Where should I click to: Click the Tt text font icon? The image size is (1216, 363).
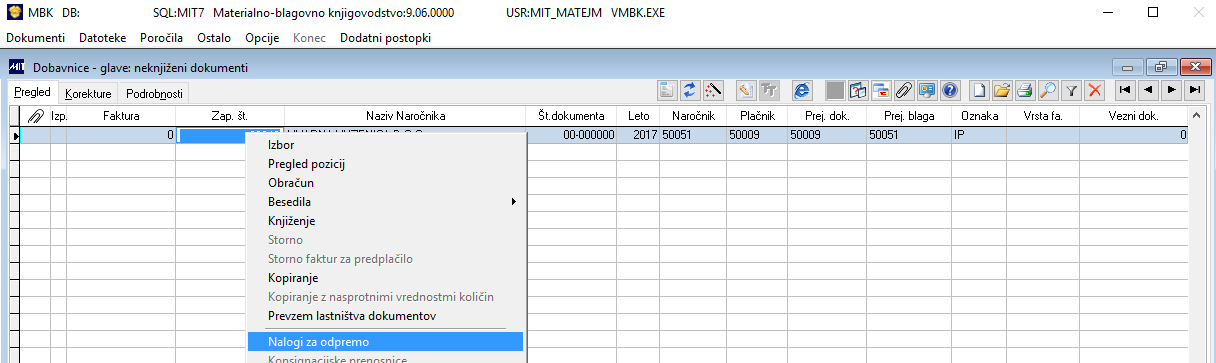(769, 90)
